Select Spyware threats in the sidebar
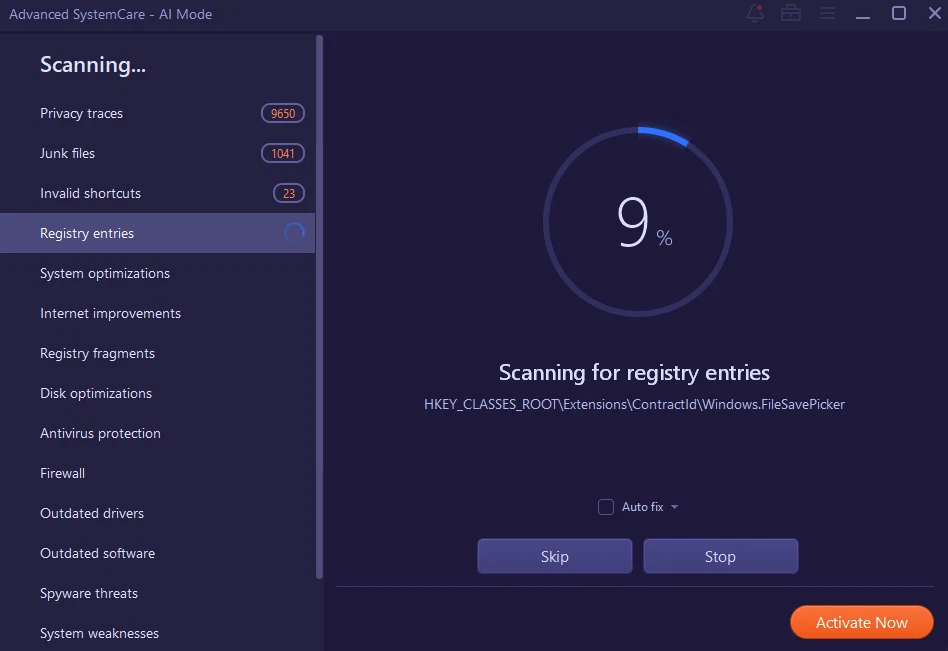This screenshot has width=948, height=651. click(89, 593)
